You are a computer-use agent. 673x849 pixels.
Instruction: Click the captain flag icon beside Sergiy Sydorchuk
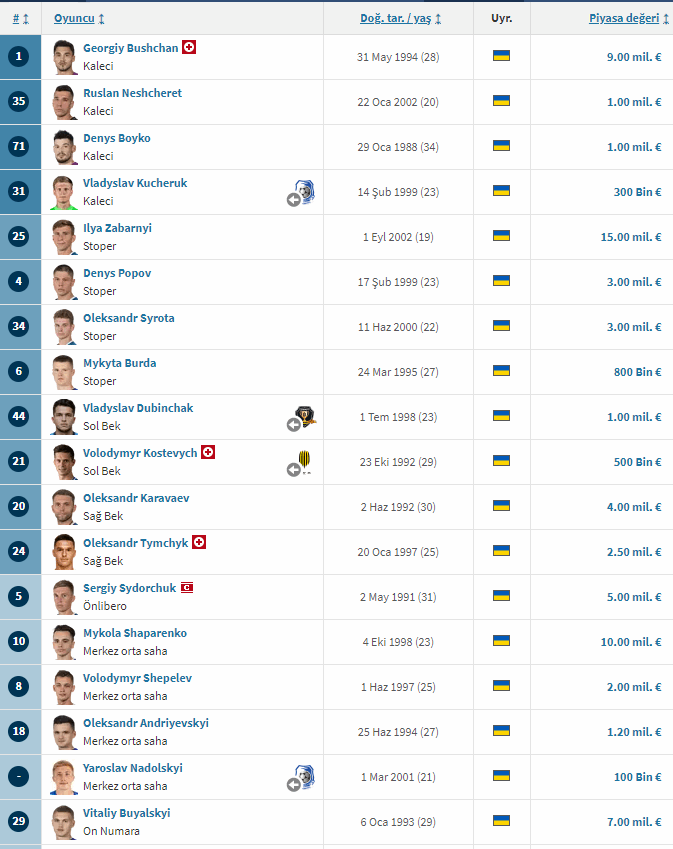[x=186, y=588]
